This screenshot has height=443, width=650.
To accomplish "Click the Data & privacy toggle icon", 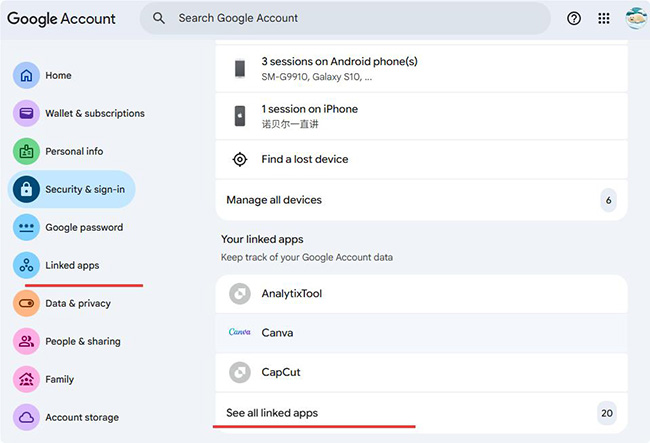I will 26,303.
